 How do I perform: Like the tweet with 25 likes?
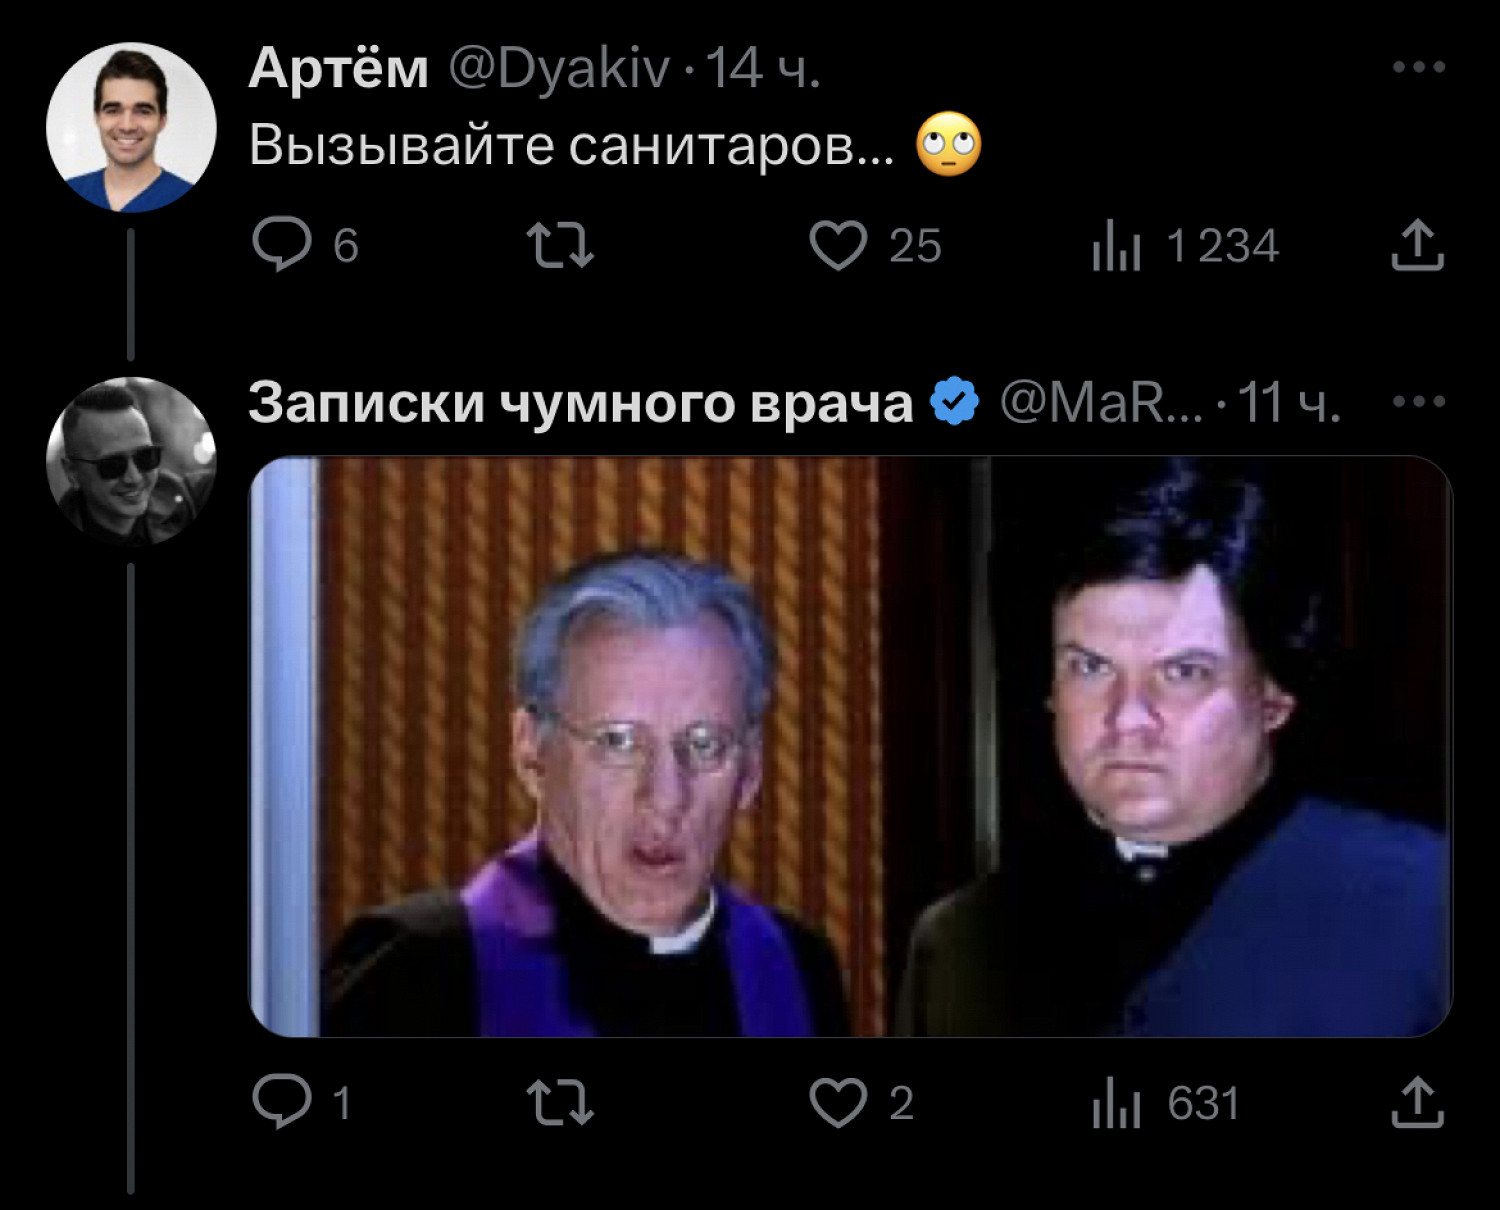click(x=838, y=245)
